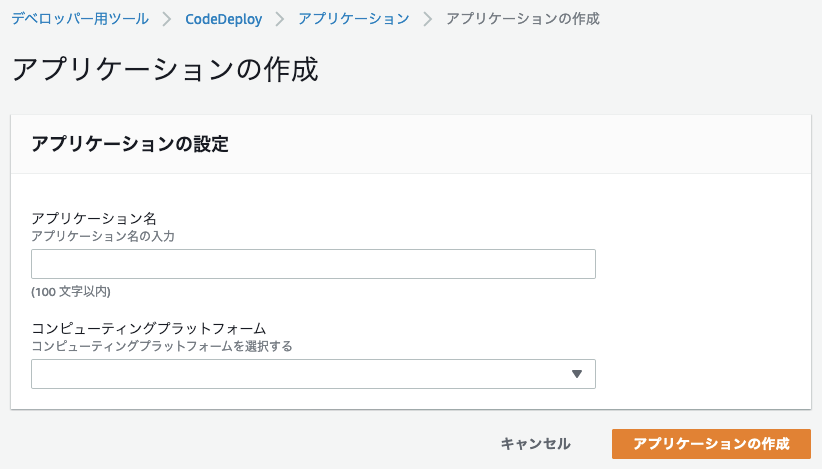Viewport: 822px width, 469px height.
Task: Open the デベロッパー用ツール breadcrumb link
Action: pos(80,19)
